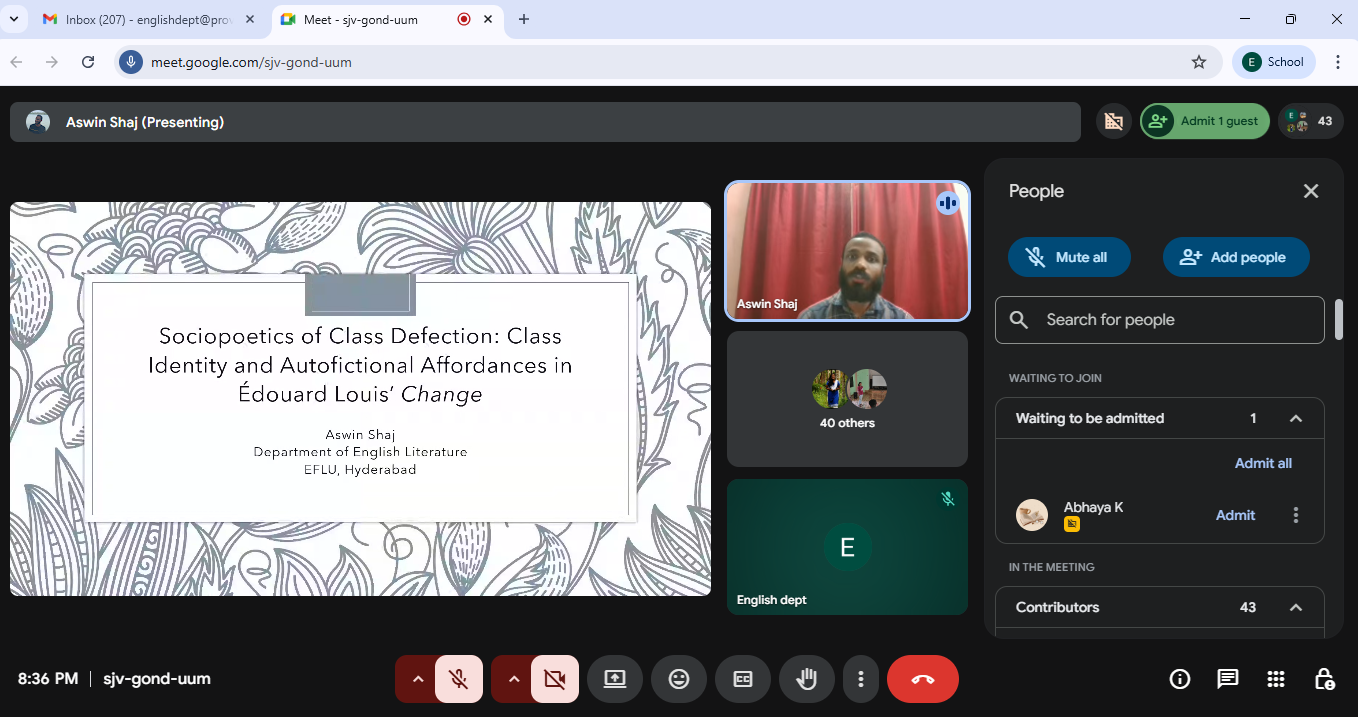
Task: Toggle the microphone mute button
Action: click(459, 679)
